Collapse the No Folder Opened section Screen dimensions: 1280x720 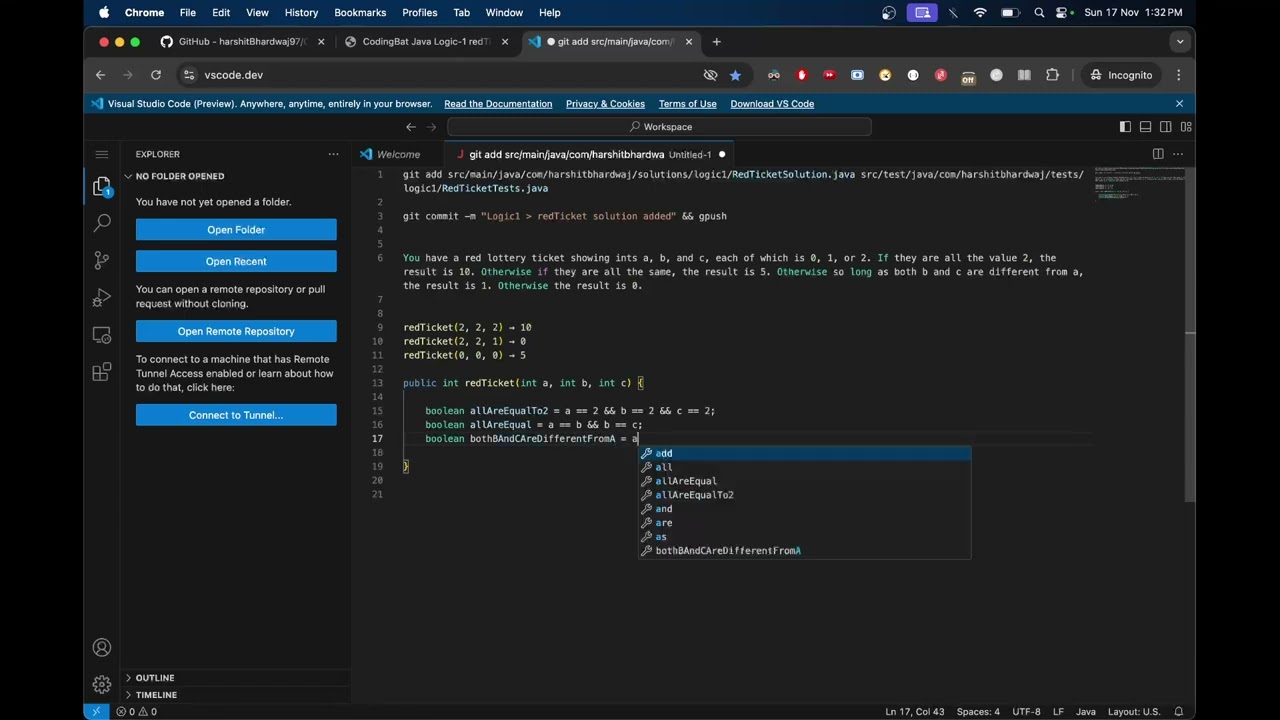point(179,176)
